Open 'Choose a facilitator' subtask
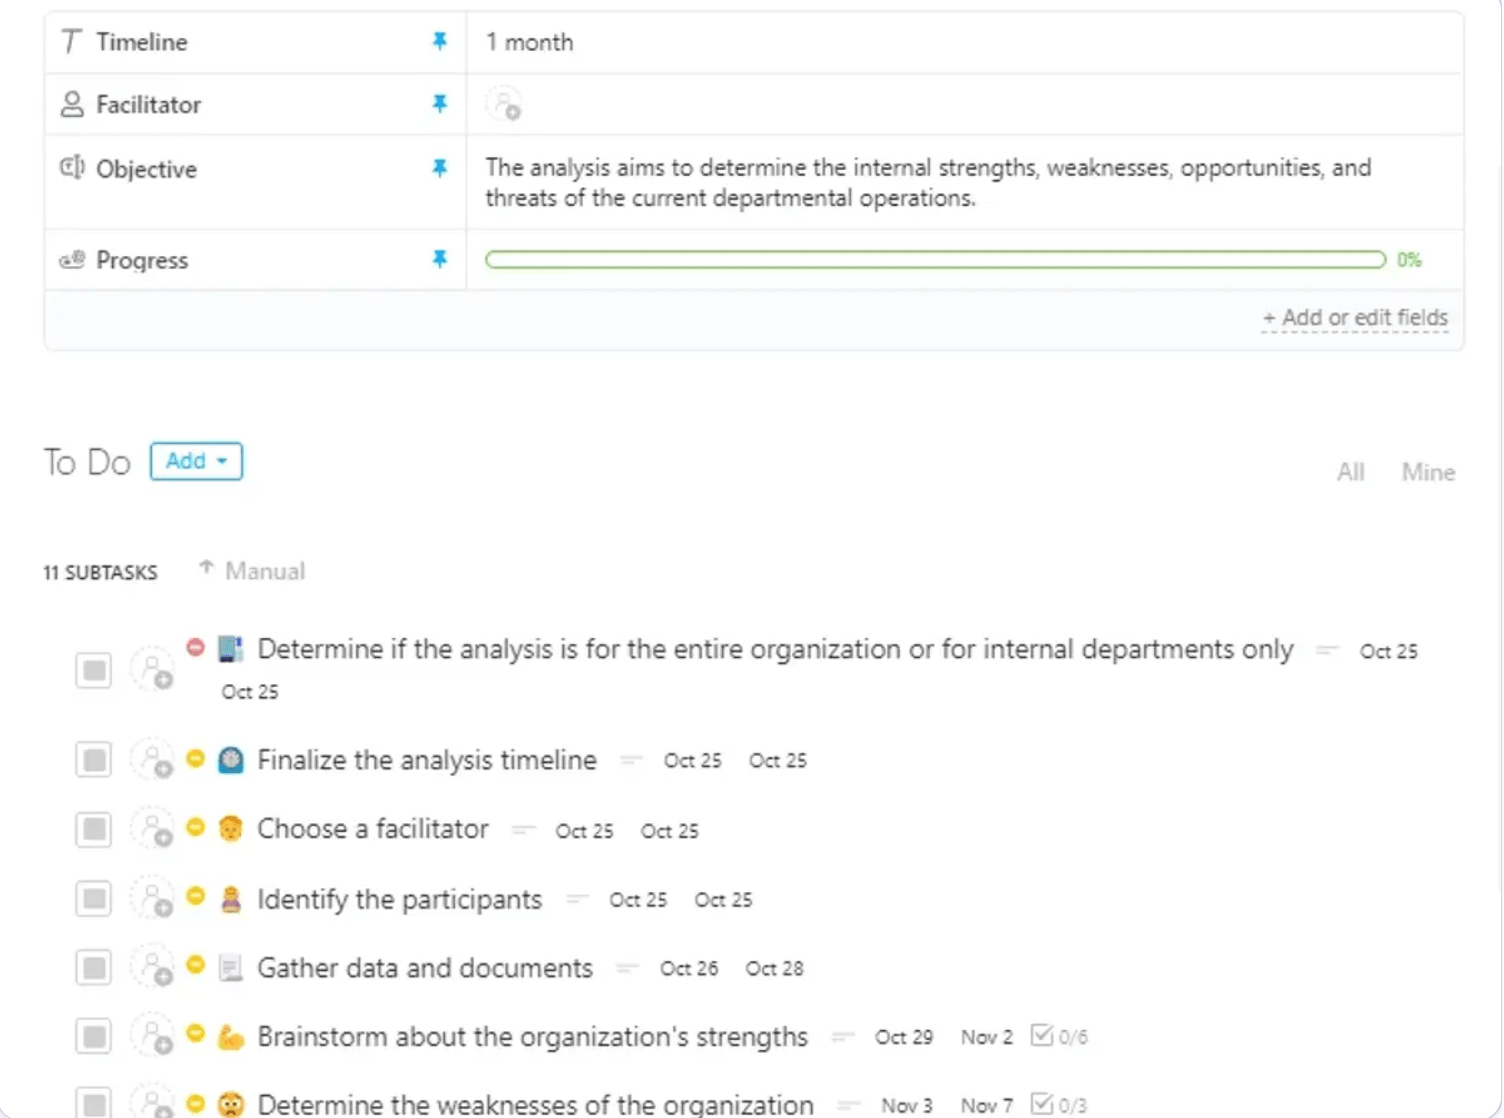Viewport: 1504px width, 1118px height. pyautogui.click(x=373, y=829)
